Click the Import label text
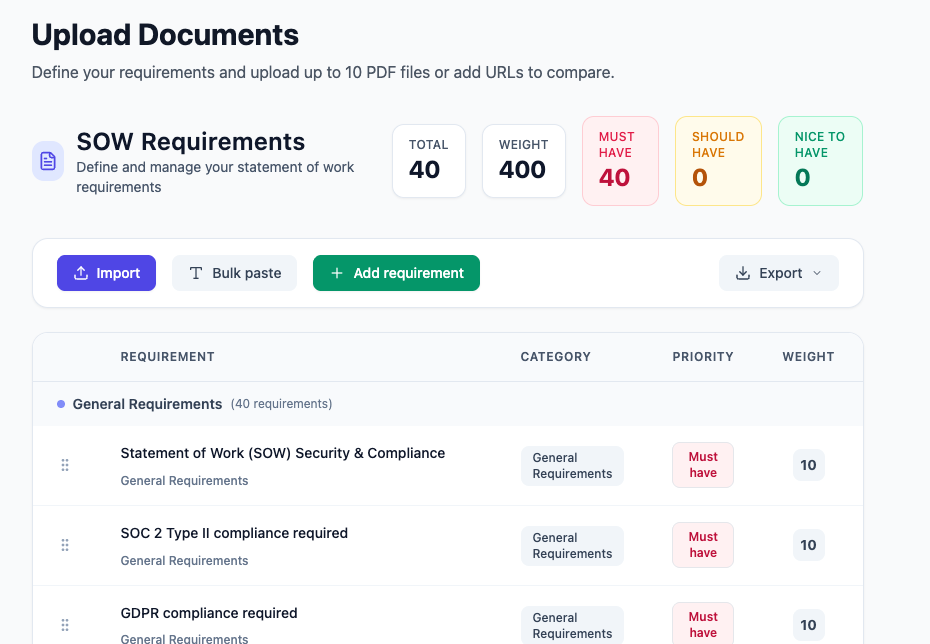This screenshot has height=644, width=930. point(118,273)
